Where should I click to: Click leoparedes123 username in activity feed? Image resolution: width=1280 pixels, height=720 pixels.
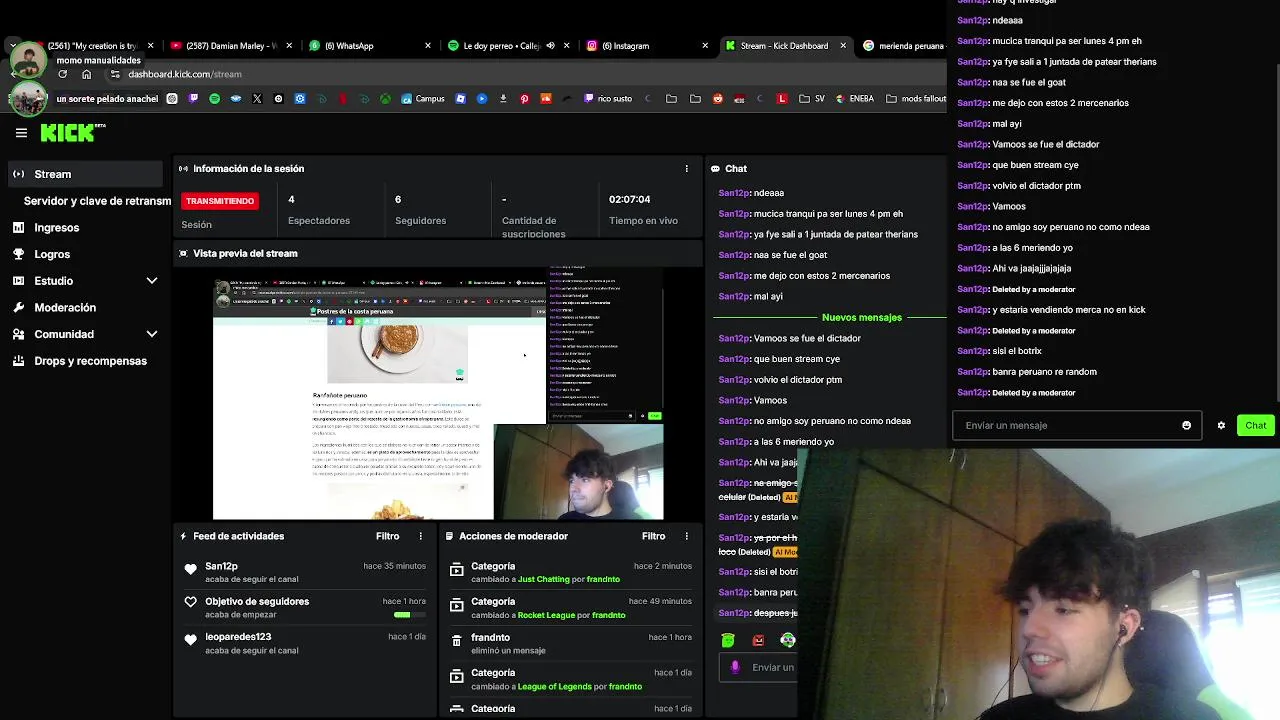click(238, 637)
